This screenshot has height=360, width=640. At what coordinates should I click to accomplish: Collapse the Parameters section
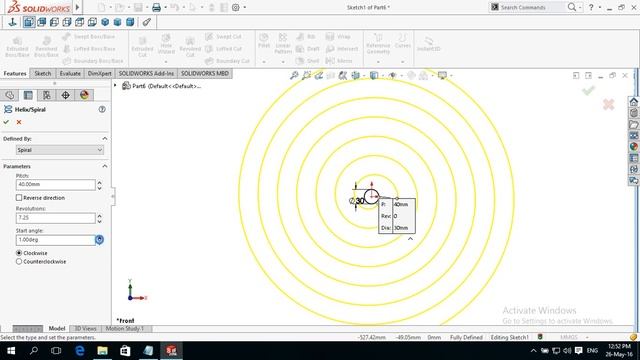[x=104, y=167]
